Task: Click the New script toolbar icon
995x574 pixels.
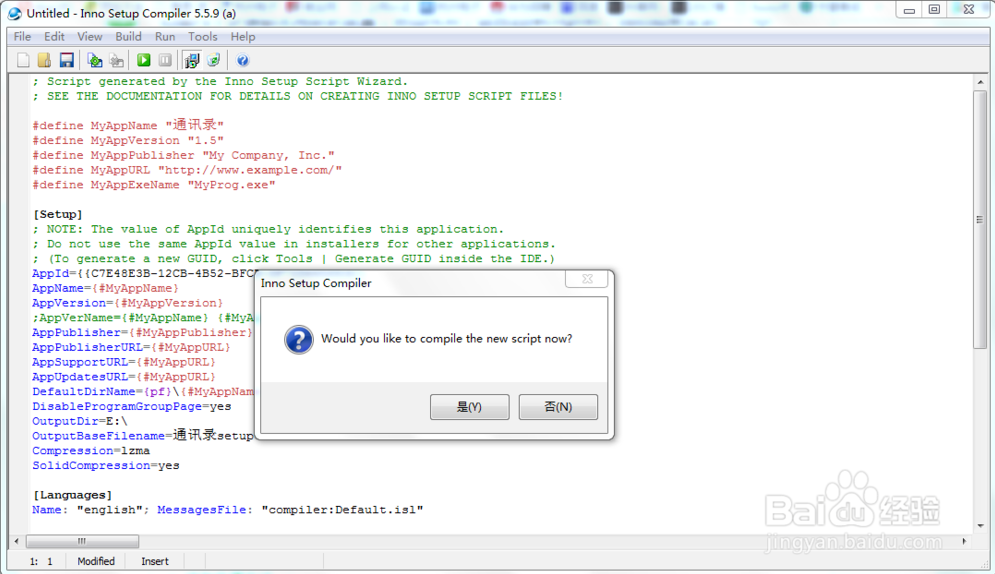Action: click(x=23, y=61)
